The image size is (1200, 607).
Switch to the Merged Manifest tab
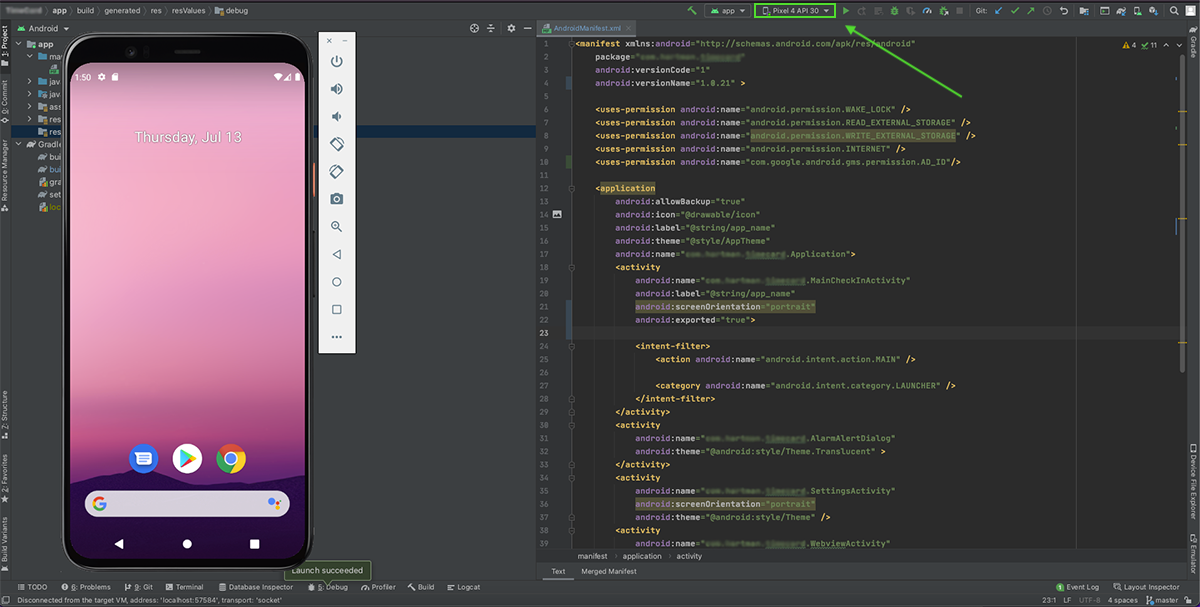[607, 572]
